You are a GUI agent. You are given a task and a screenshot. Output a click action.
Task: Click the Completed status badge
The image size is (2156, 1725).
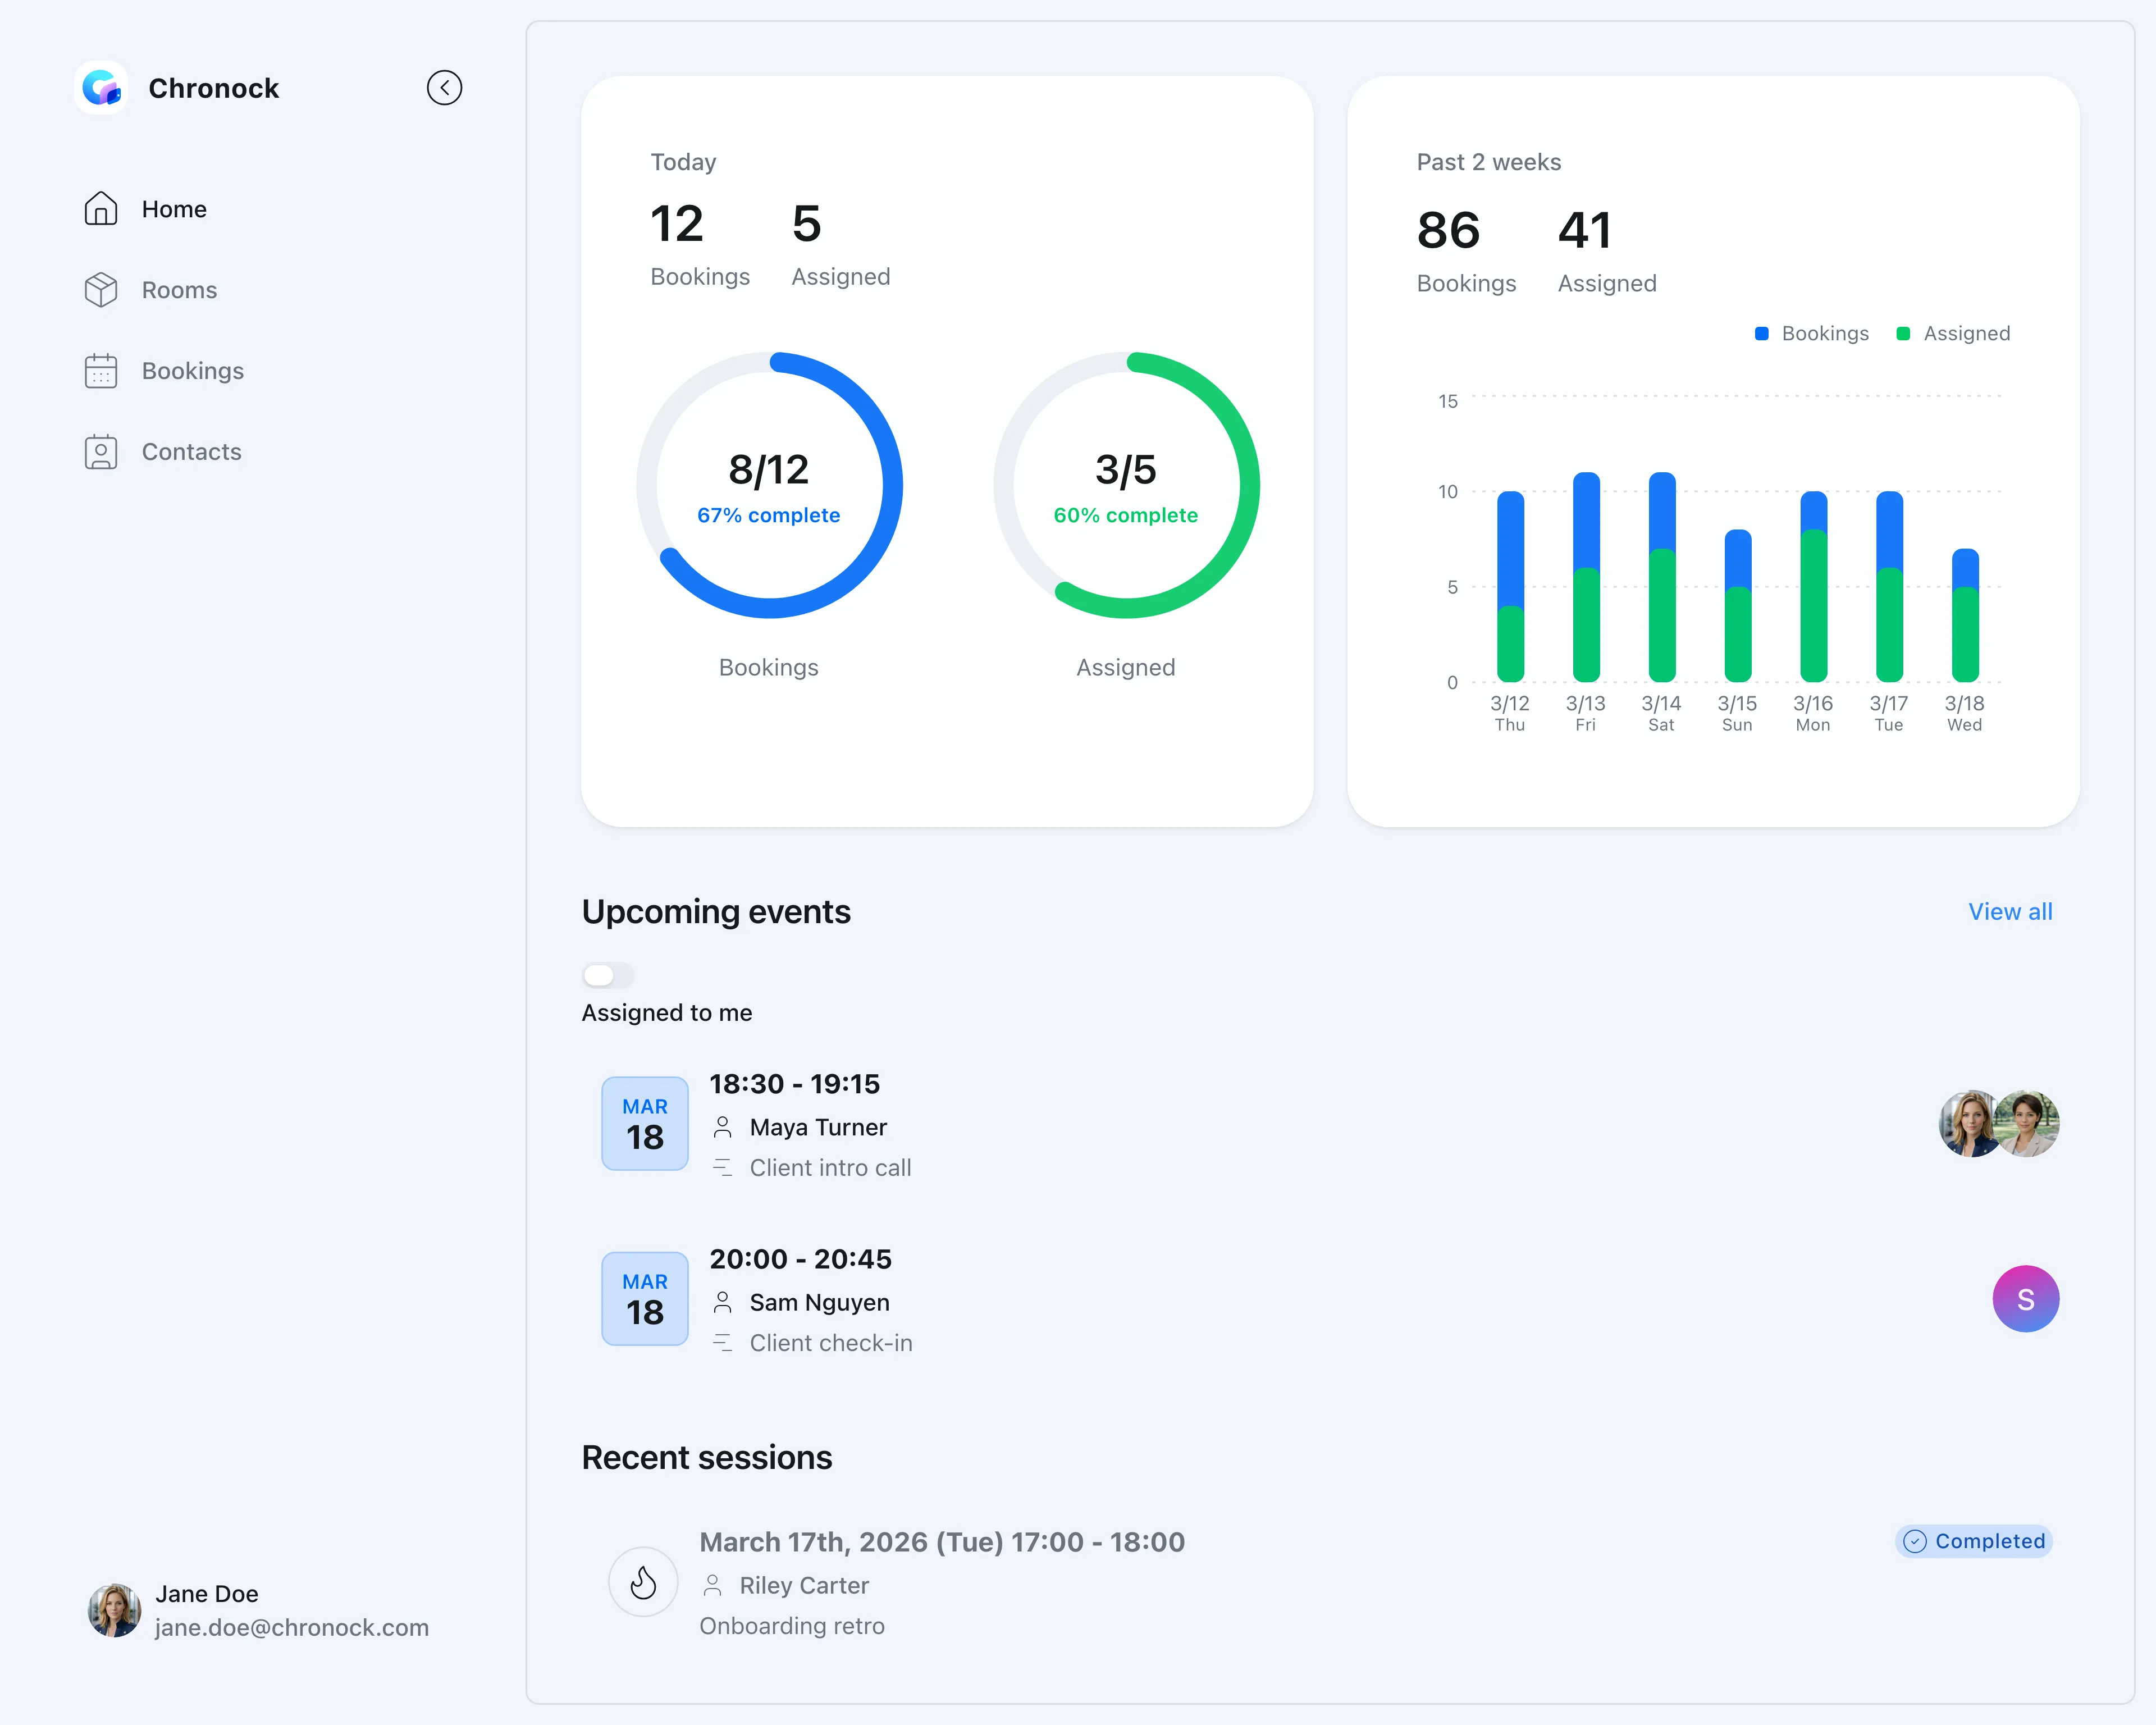pyautogui.click(x=1974, y=1541)
